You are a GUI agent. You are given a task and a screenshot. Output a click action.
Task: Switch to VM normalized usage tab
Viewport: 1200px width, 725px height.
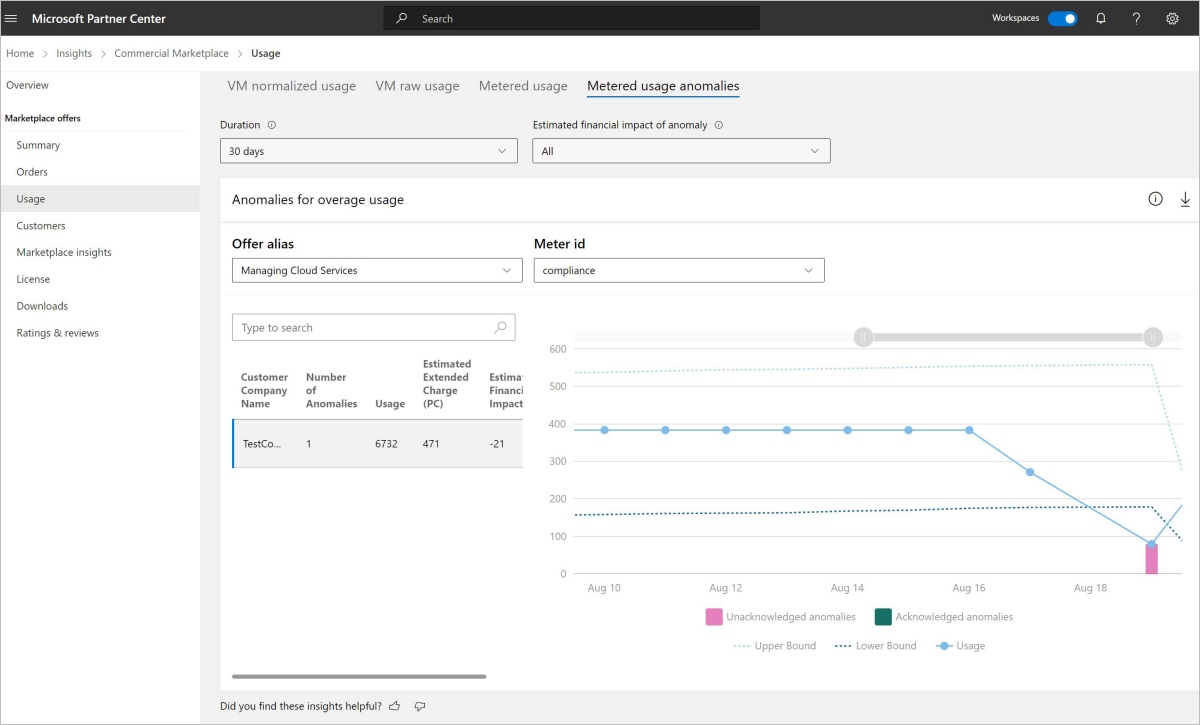[291, 86]
